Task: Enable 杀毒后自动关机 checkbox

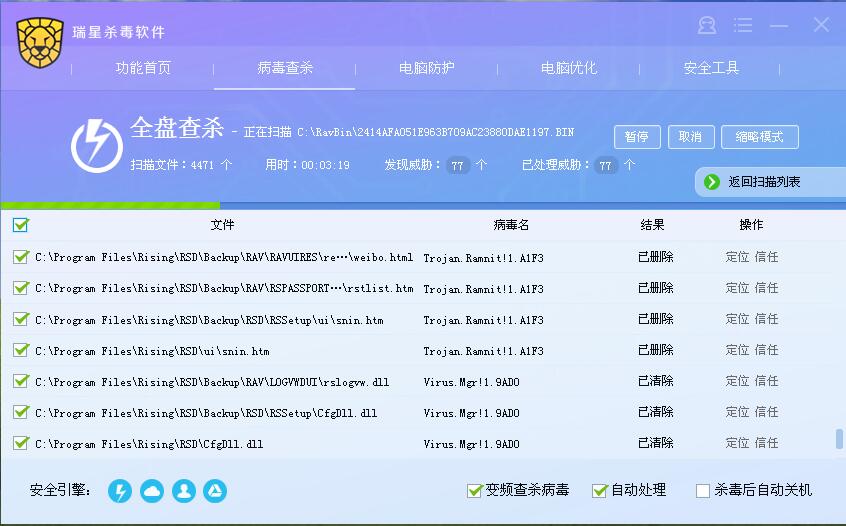Action: (x=702, y=491)
